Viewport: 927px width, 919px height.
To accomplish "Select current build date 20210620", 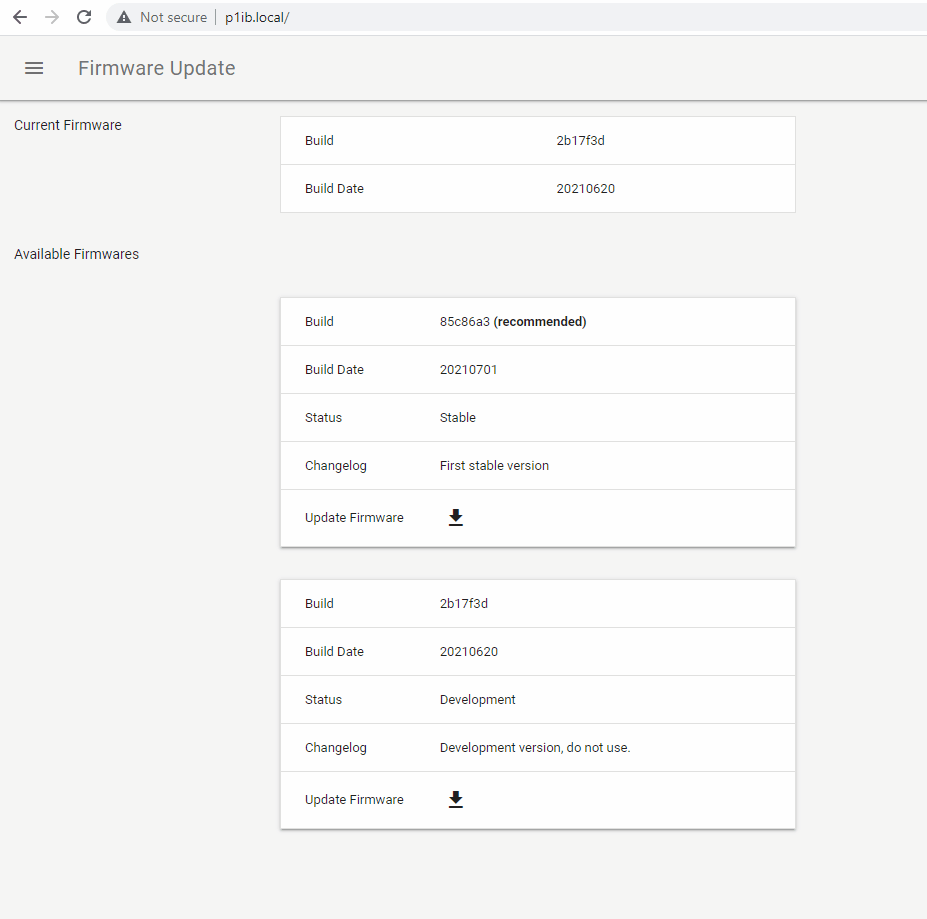I will click(x=585, y=189).
